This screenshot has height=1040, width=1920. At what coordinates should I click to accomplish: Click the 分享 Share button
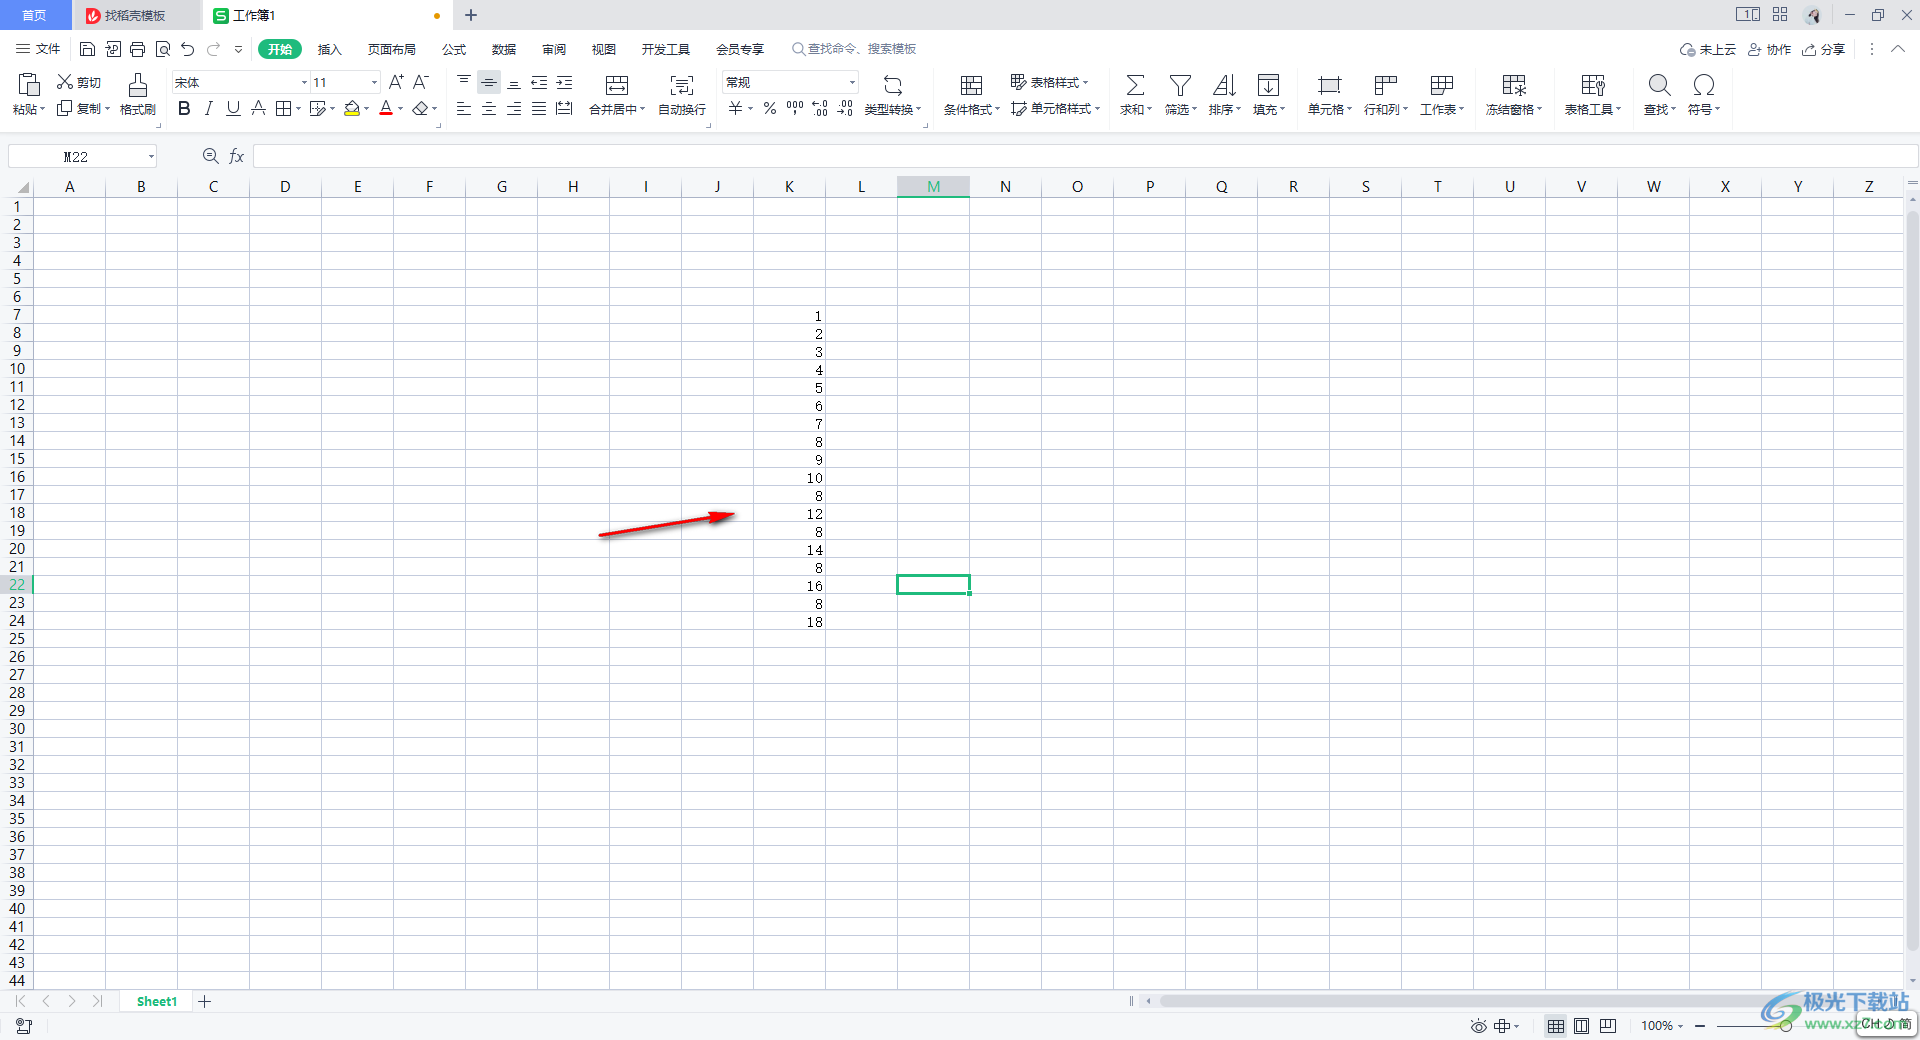pos(1823,49)
